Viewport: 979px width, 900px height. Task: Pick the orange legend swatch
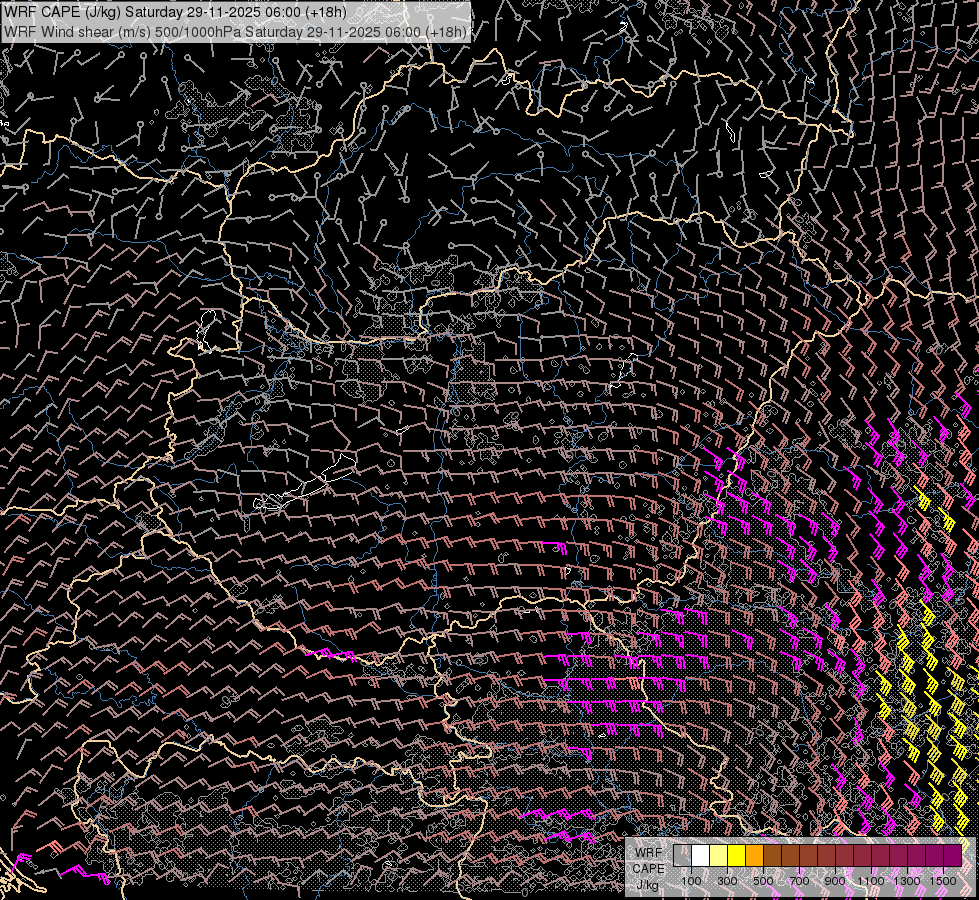tap(754, 856)
